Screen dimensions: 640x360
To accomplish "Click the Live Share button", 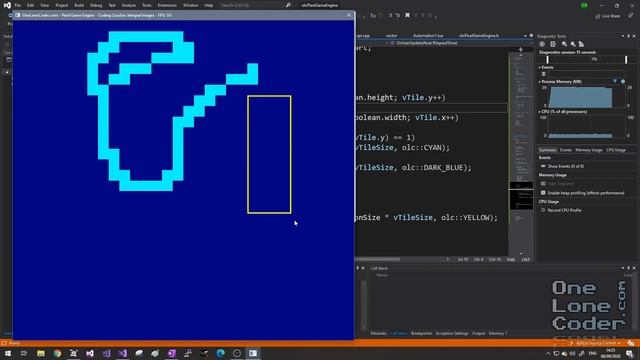I will [607, 16].
